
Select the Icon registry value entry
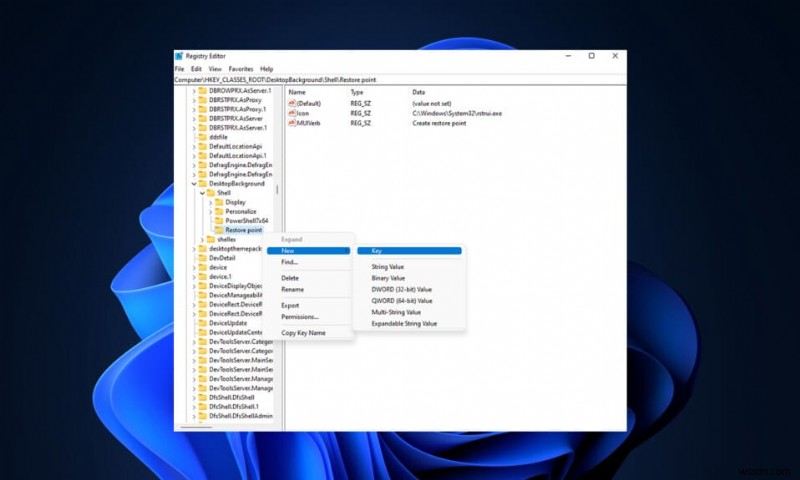303,113
